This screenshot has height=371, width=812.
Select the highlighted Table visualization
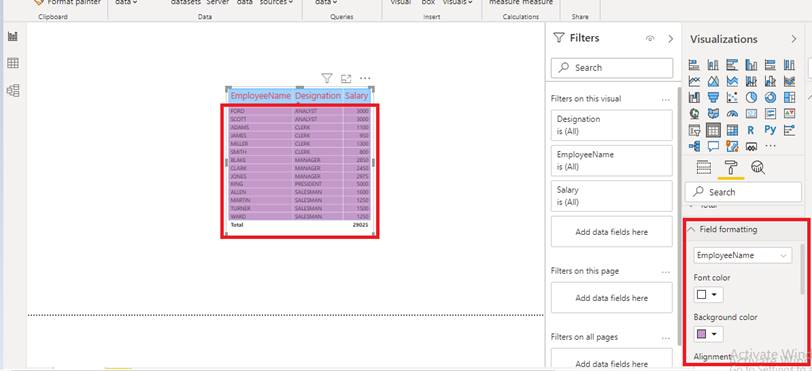713,130
